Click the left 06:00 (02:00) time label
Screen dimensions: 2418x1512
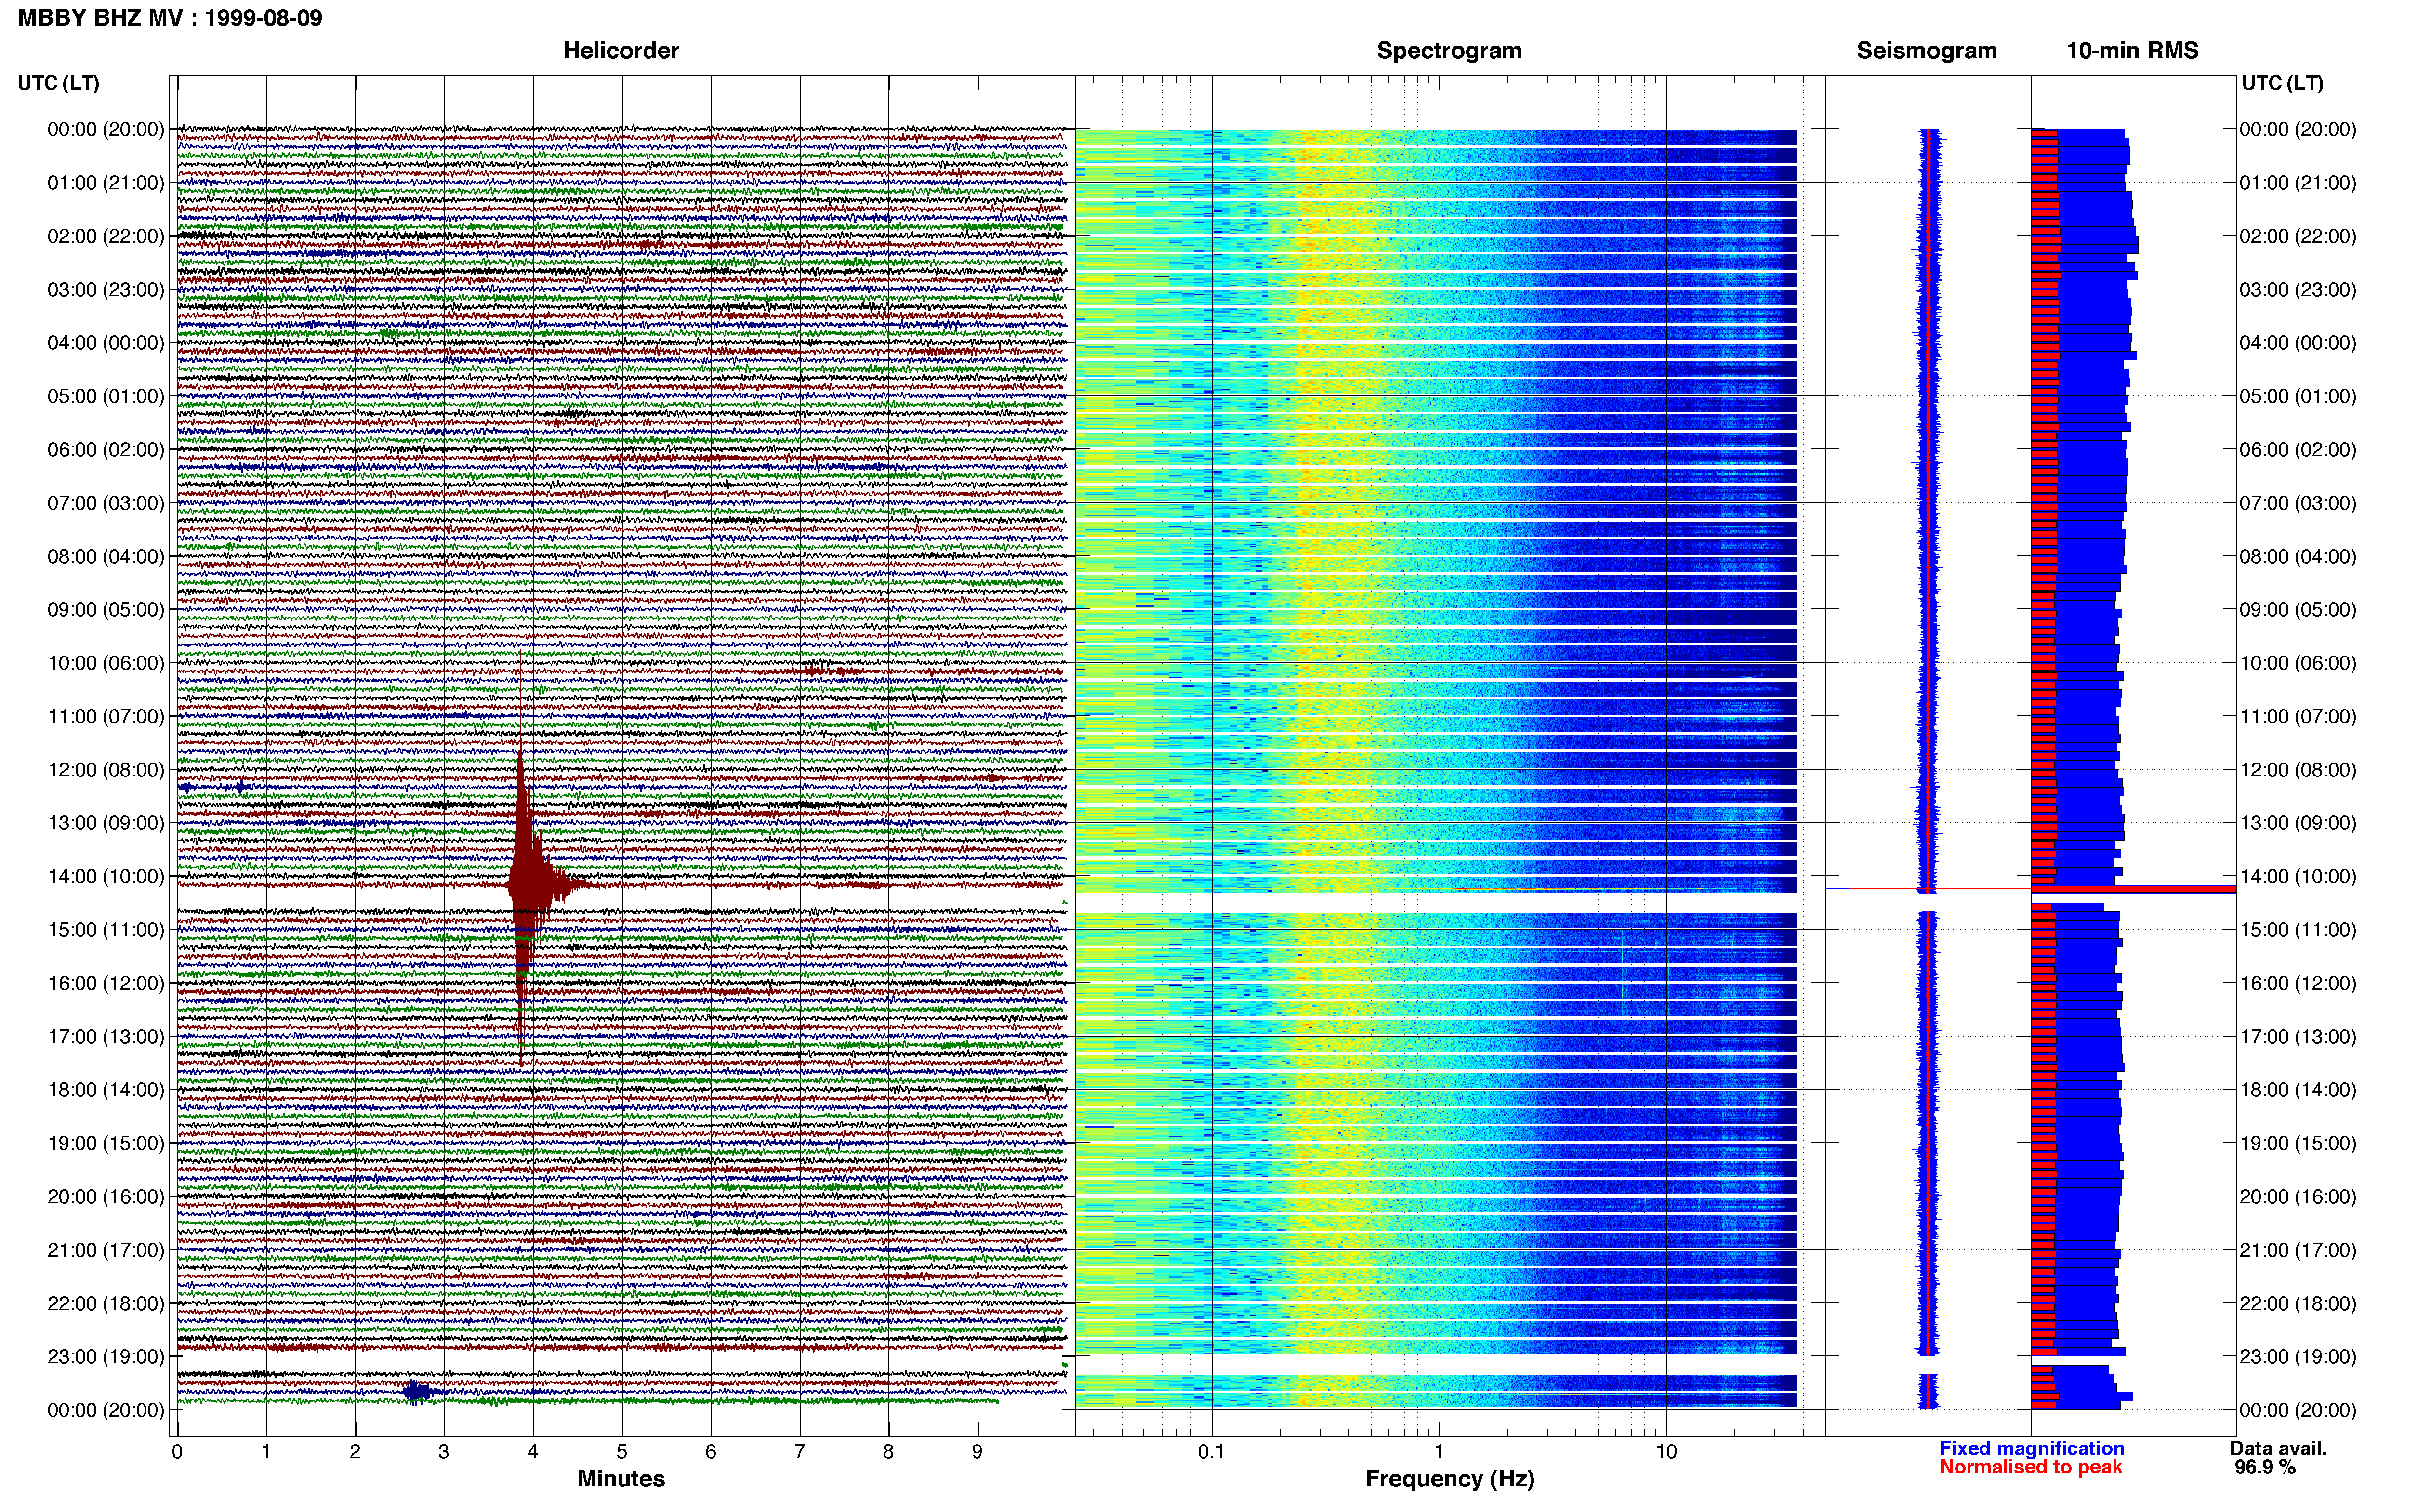106,450
